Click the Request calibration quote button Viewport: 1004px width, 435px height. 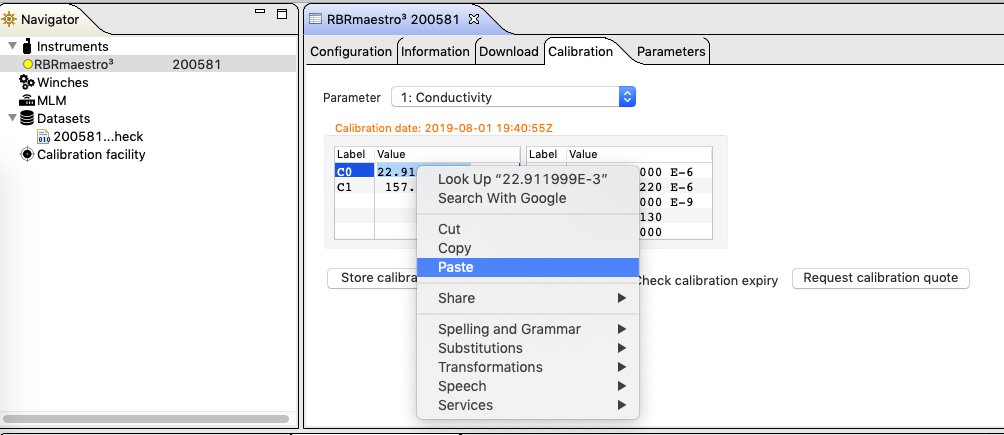pyautogui.click(x=880, y=278)
